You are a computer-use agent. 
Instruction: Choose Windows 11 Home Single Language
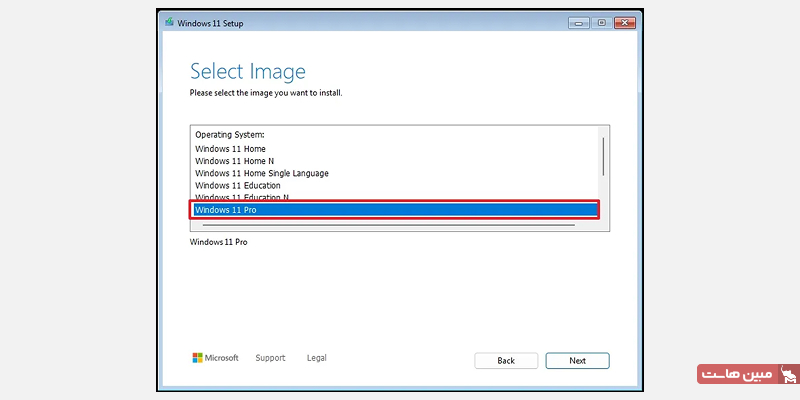(395, 173)
